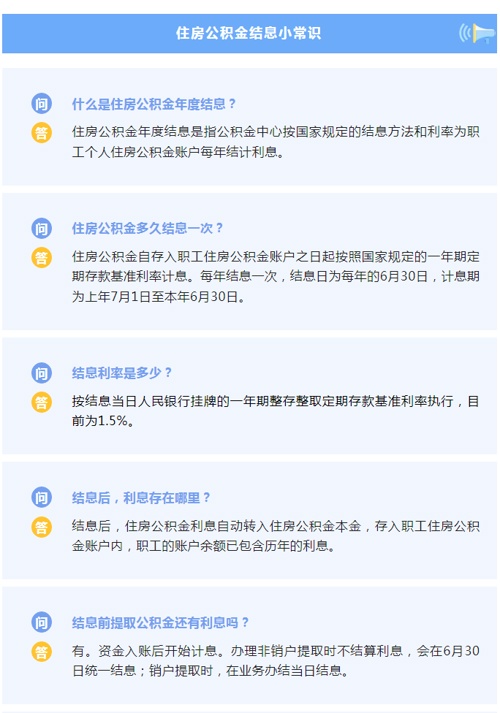Viewport: 500px width, 713px height.
Task: Click the blue 问 icon beside 结息利率是多少
Action: tap(41, 373)
